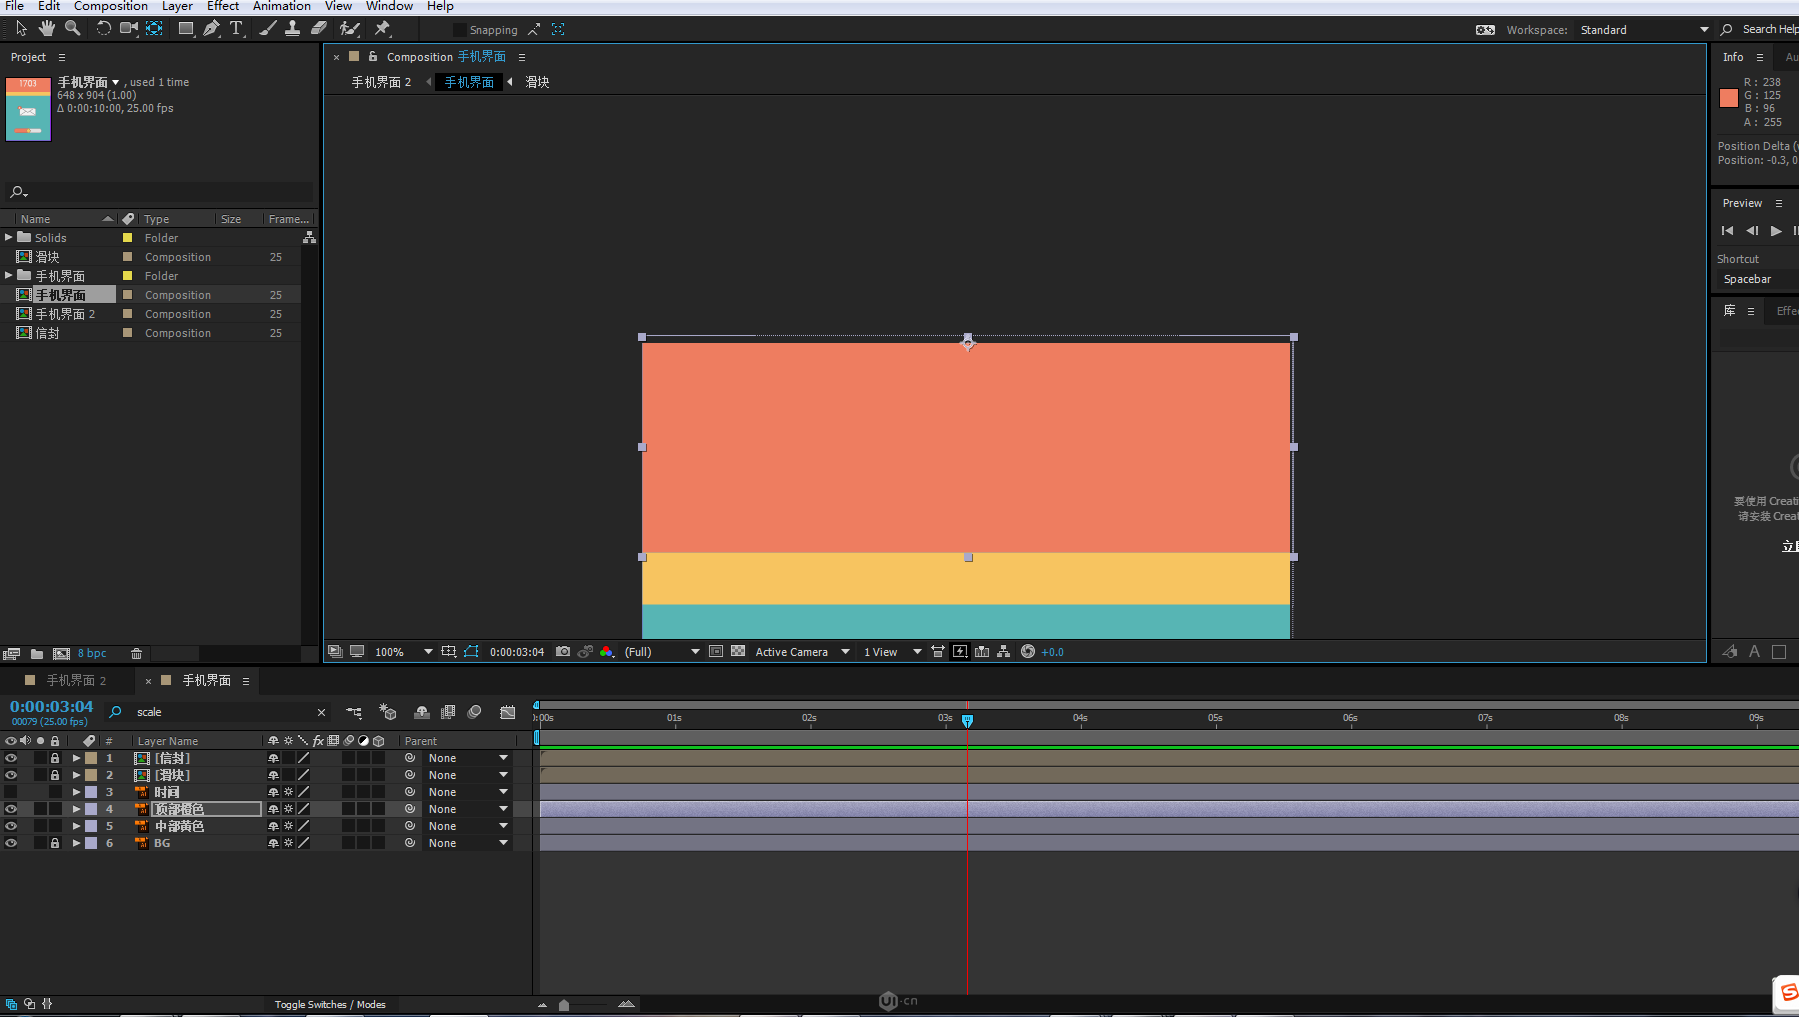Click the orange color swatch in Info panel

pyautogui.click(x=1728, y=98)
